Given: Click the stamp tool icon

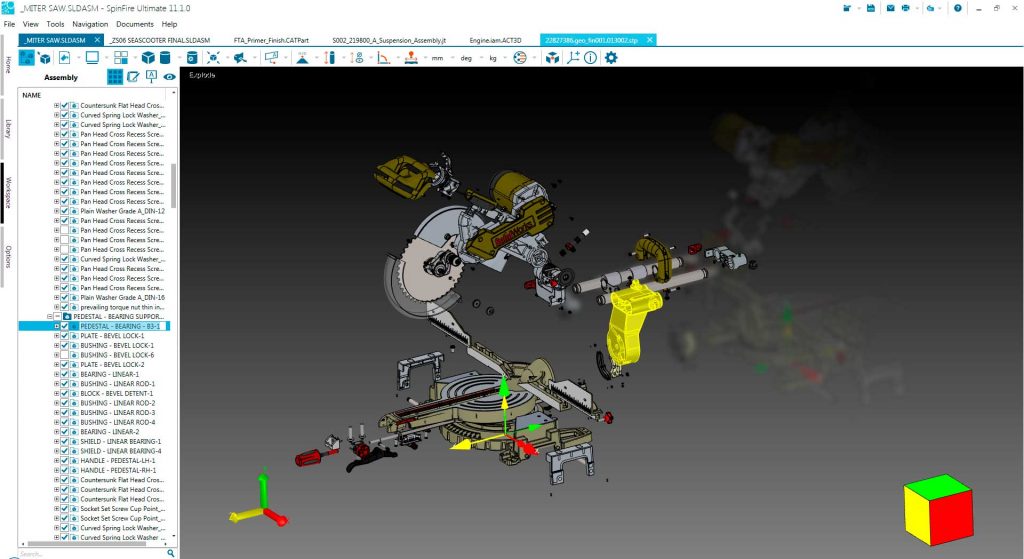Looking at the screenshot, I should 411,57.
